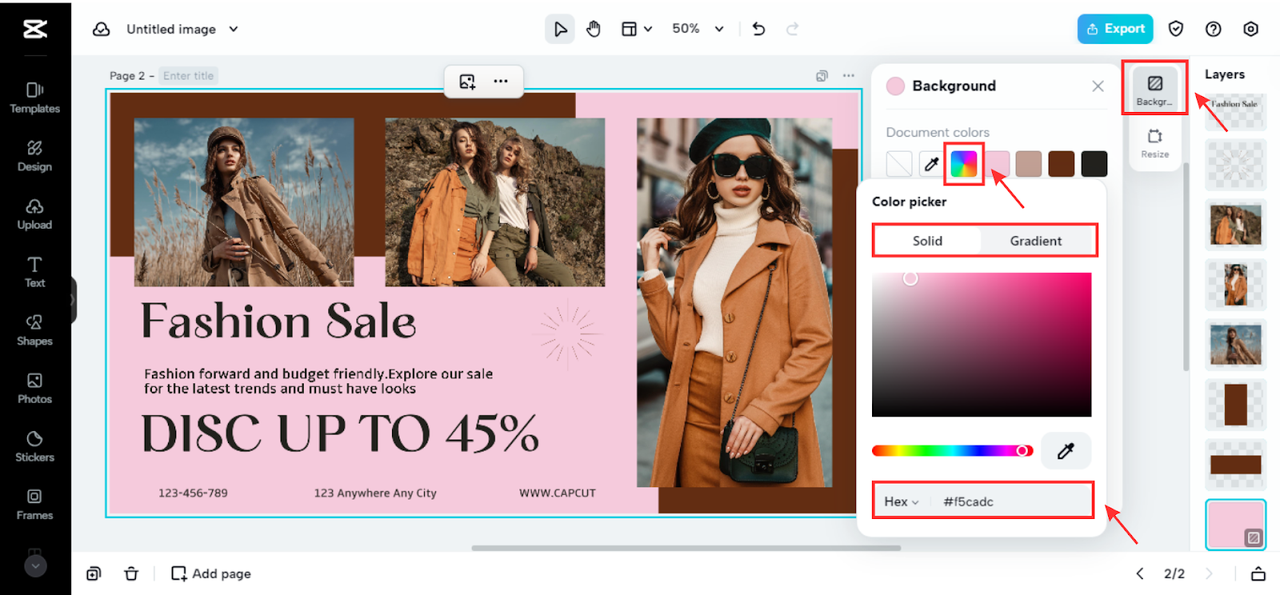Open the help question mark icon
Image resolution: width=1280 pixels, height=595 pixels.
[1214, 29]
